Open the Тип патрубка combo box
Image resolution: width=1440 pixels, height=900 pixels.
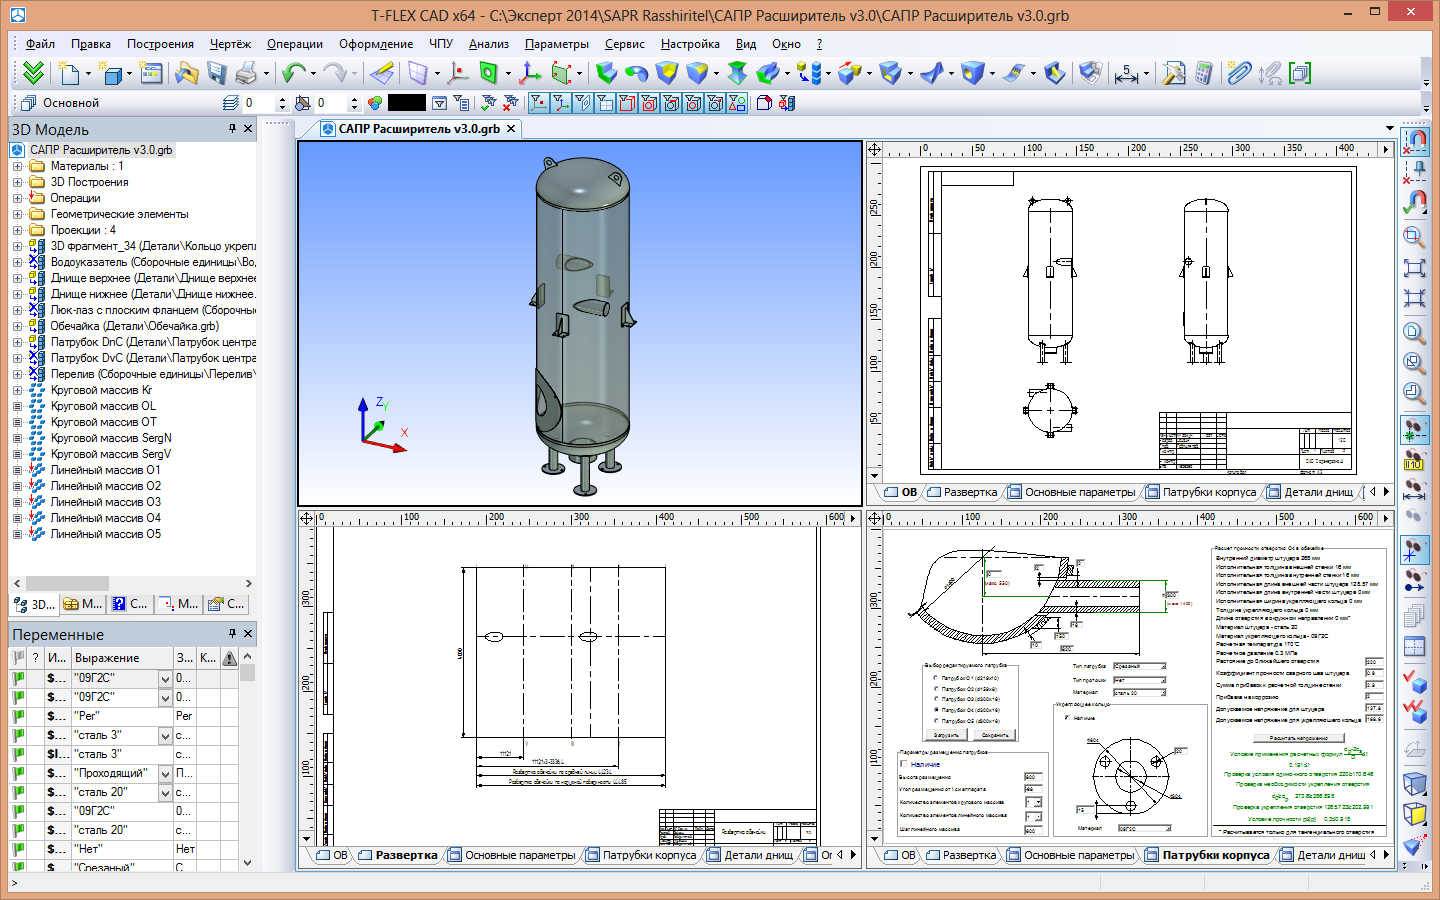pyautogui.click(x=1139, y=666)
